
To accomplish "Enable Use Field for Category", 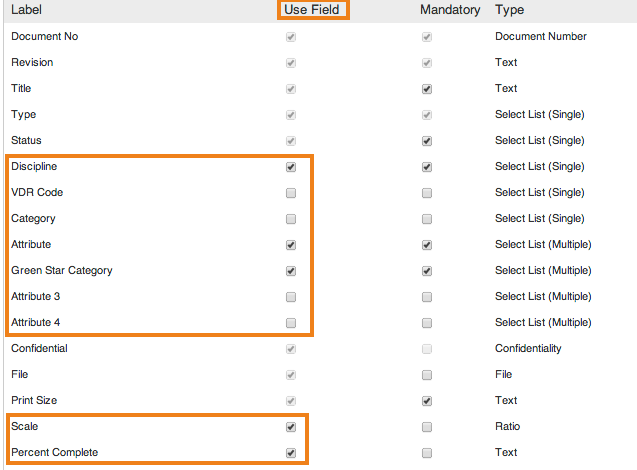I will click(x=291, y=219).
